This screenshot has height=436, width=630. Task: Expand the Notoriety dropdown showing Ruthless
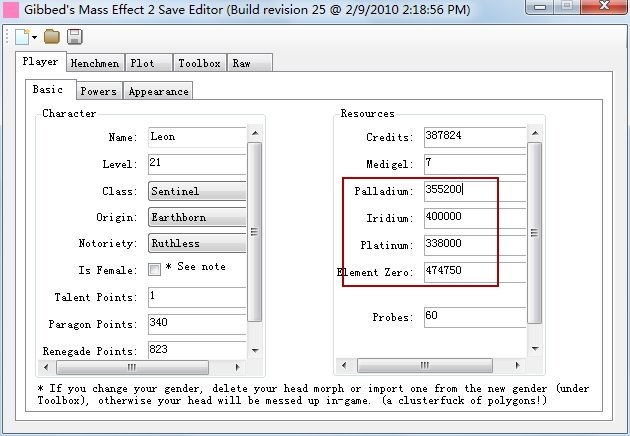[x=197, y=242]
